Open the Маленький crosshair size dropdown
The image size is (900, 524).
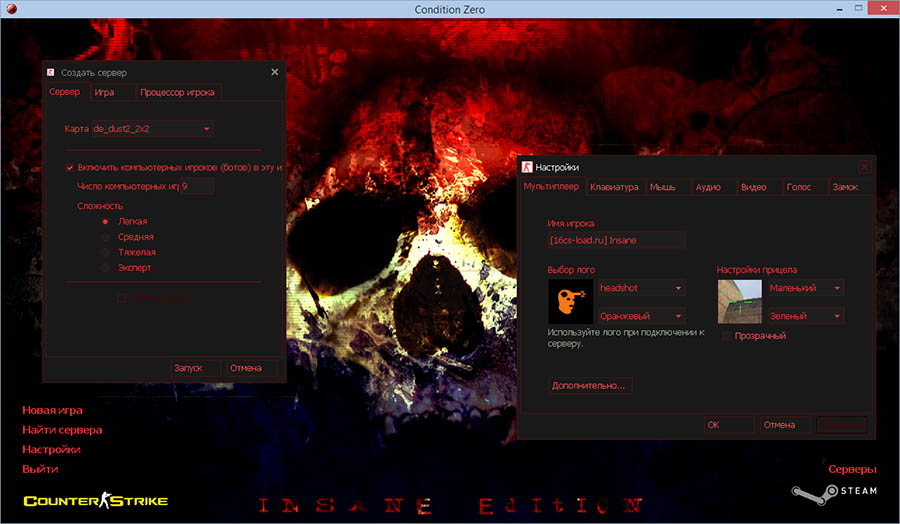point(806,288)
